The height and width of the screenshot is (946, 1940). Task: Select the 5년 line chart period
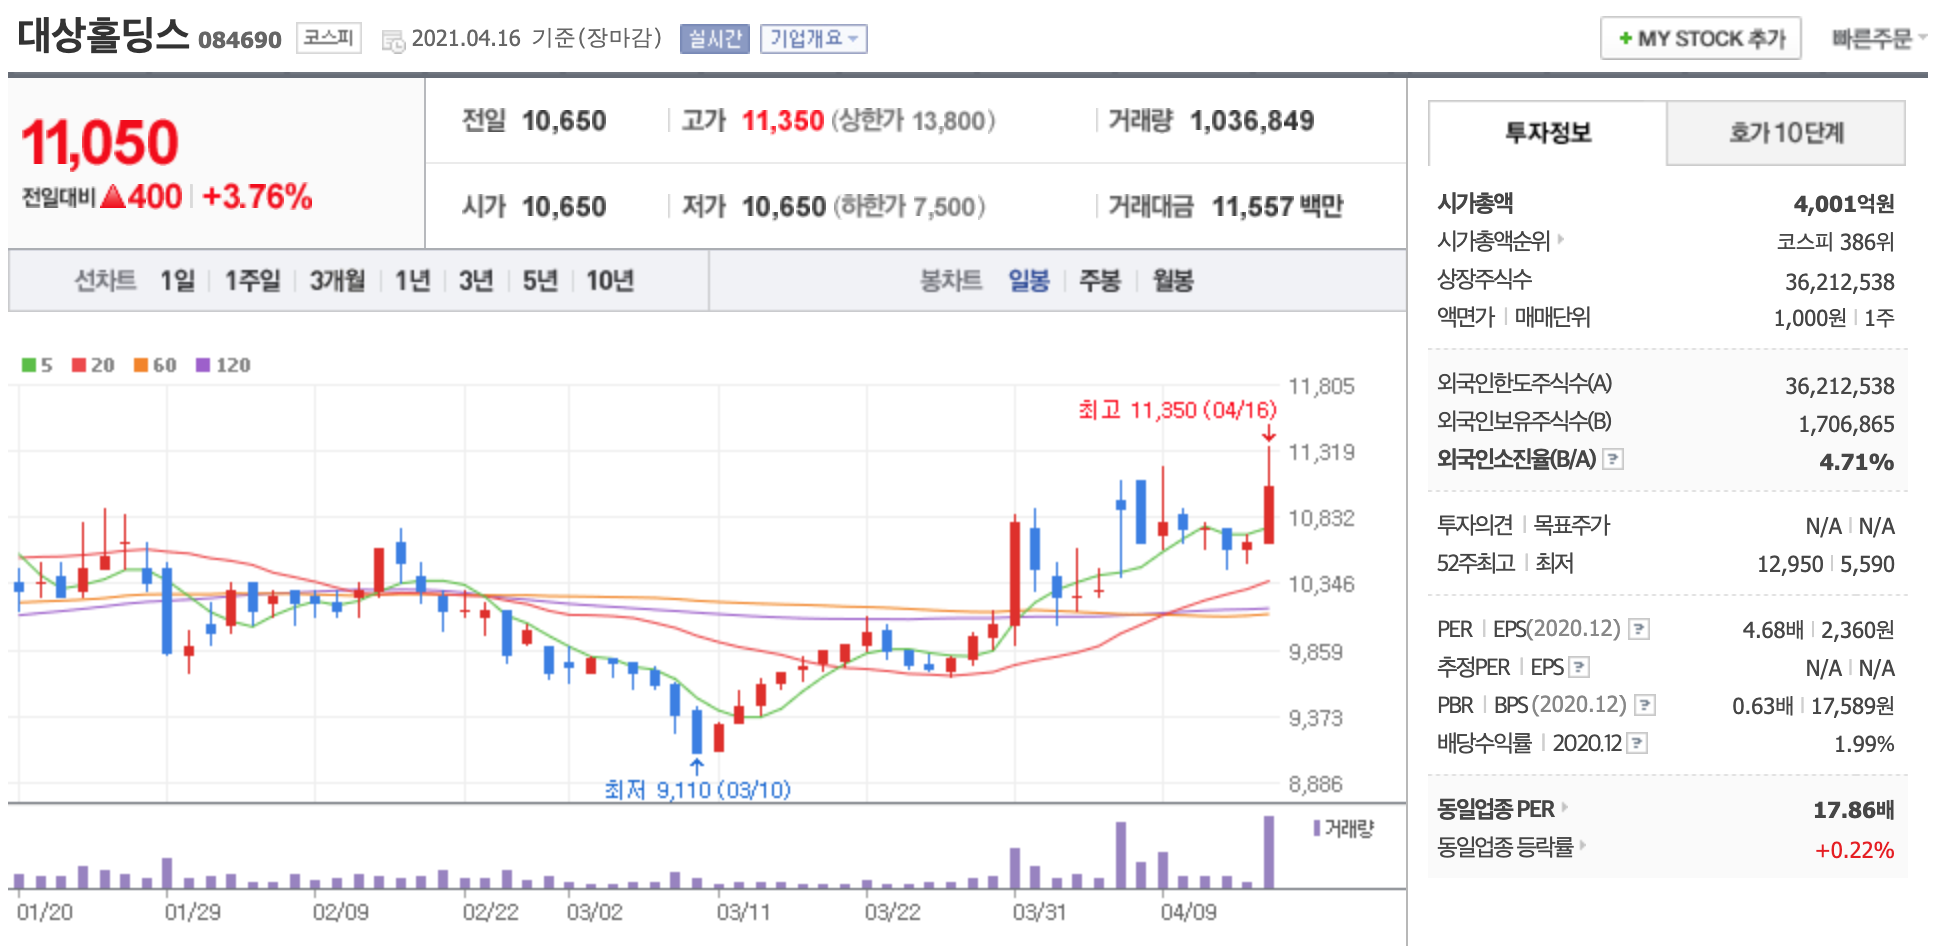[x=540, y=280]
